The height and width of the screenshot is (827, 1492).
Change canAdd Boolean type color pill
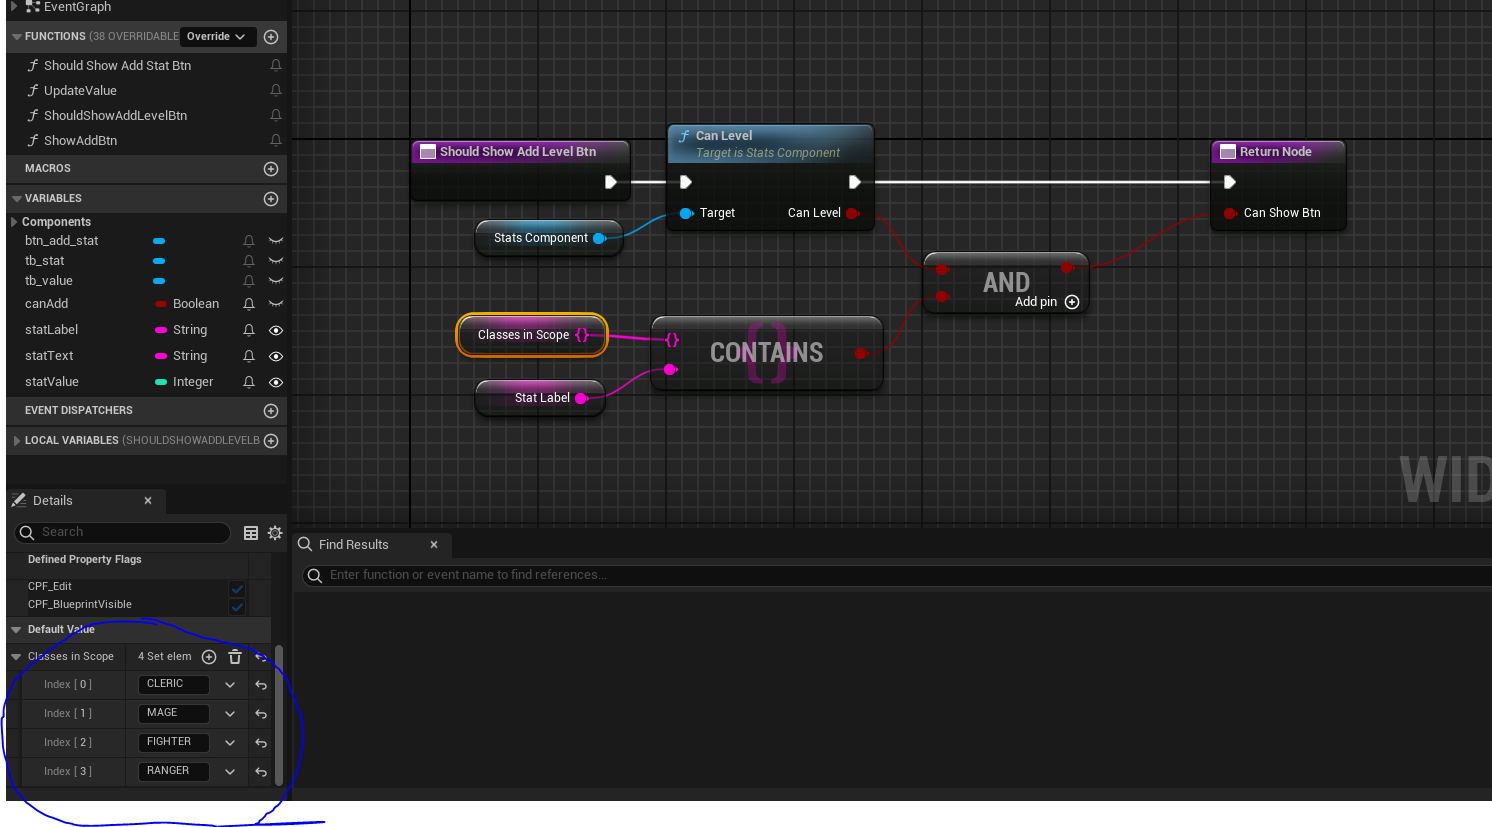161,304
